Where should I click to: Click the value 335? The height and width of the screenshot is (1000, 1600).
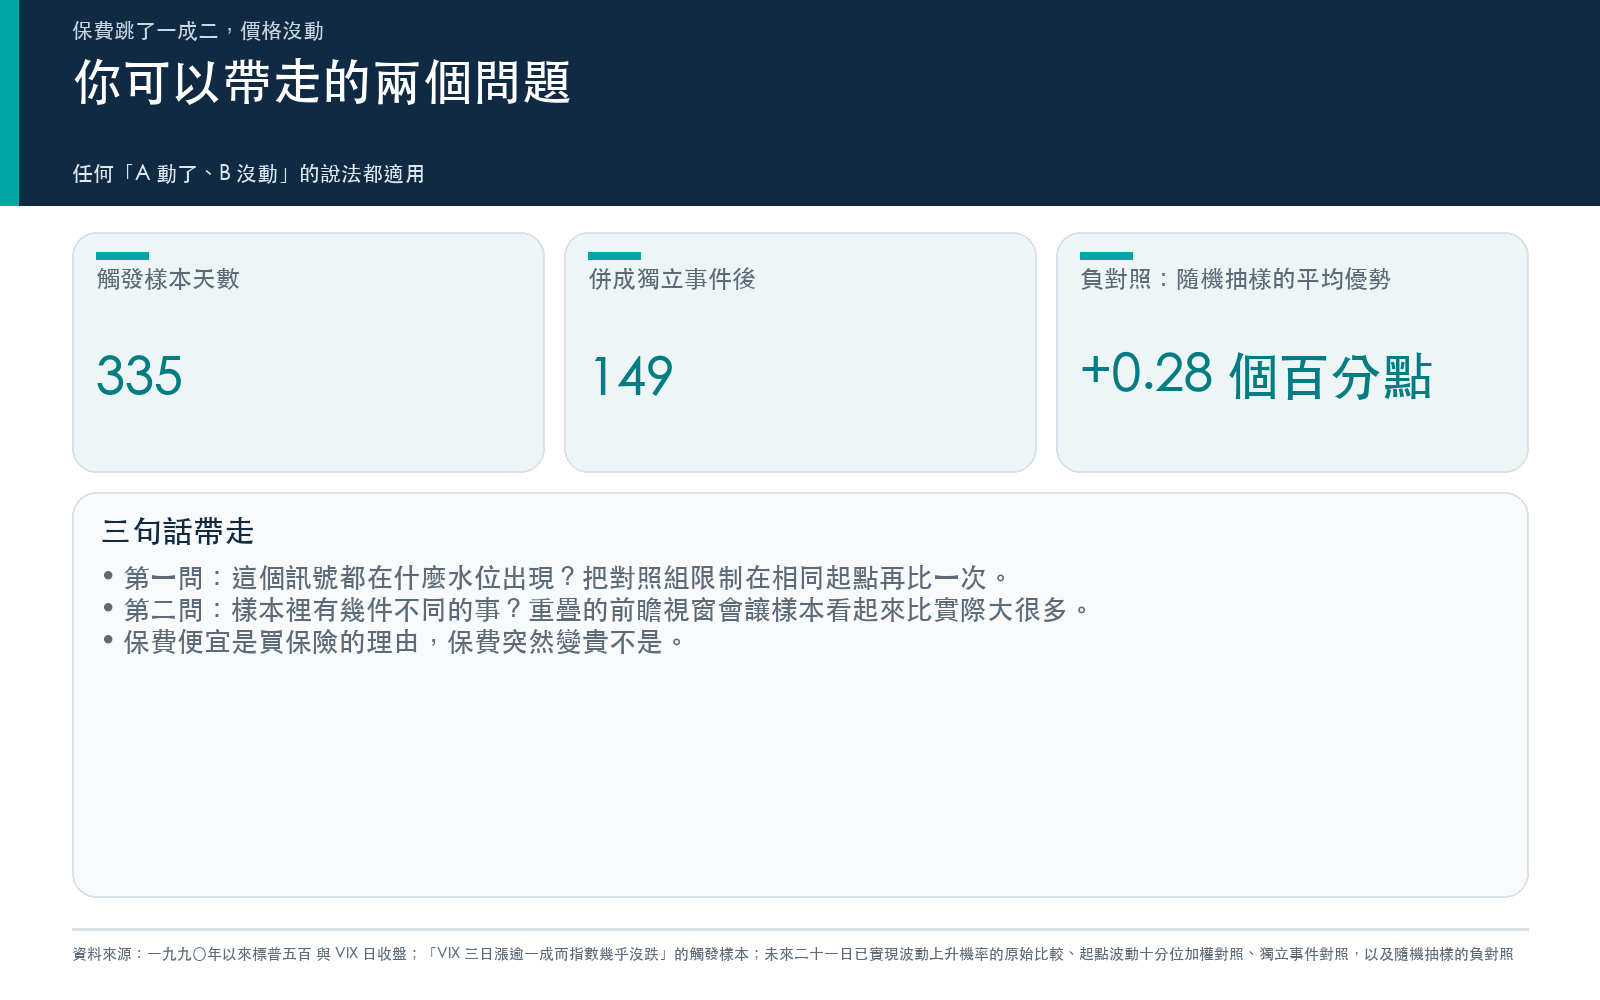tap(139, 377)
